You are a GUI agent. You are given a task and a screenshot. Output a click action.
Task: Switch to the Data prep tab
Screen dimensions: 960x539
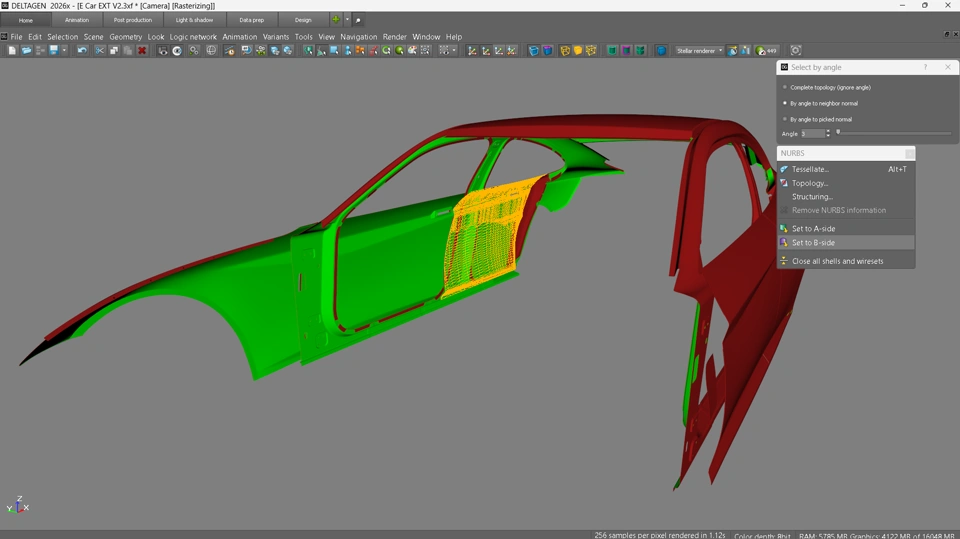[x=252, y=20]
